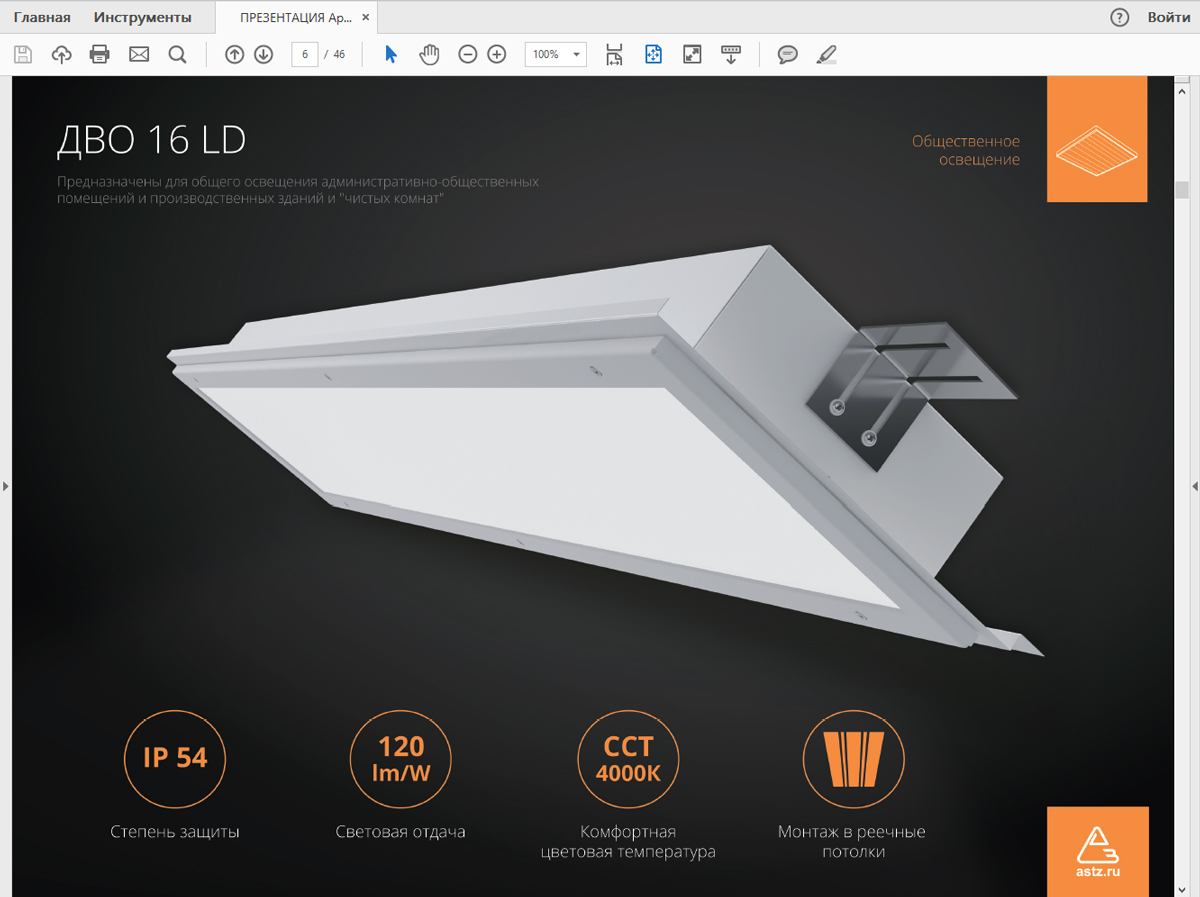Click the Общественное освещение orange icon
This screenshot has width=1200, height=897.
1097,139
